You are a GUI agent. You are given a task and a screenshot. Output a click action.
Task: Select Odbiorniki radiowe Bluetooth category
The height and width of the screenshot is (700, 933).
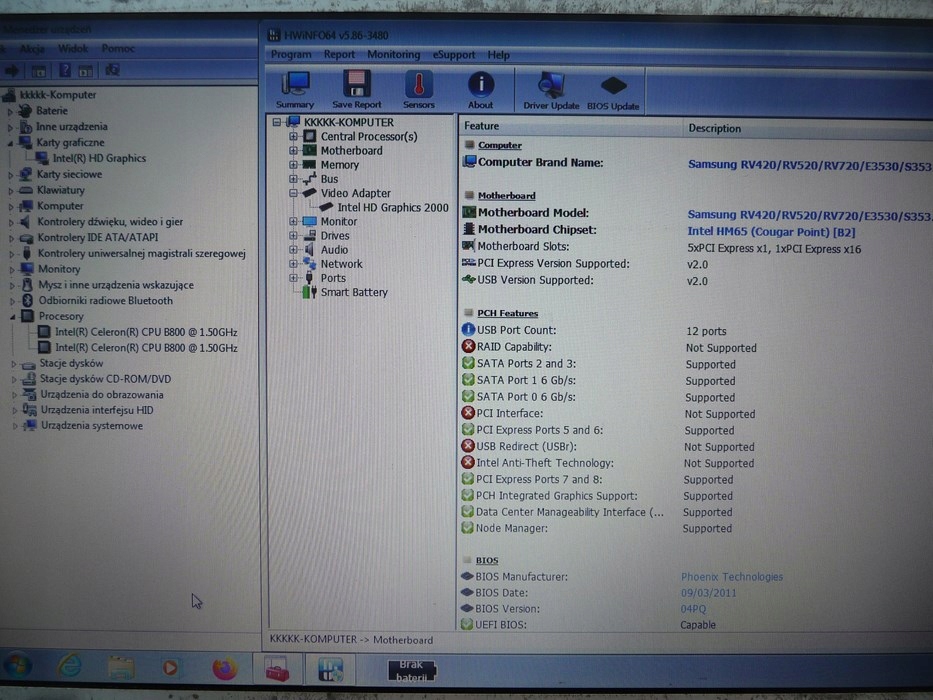(105, 301)
